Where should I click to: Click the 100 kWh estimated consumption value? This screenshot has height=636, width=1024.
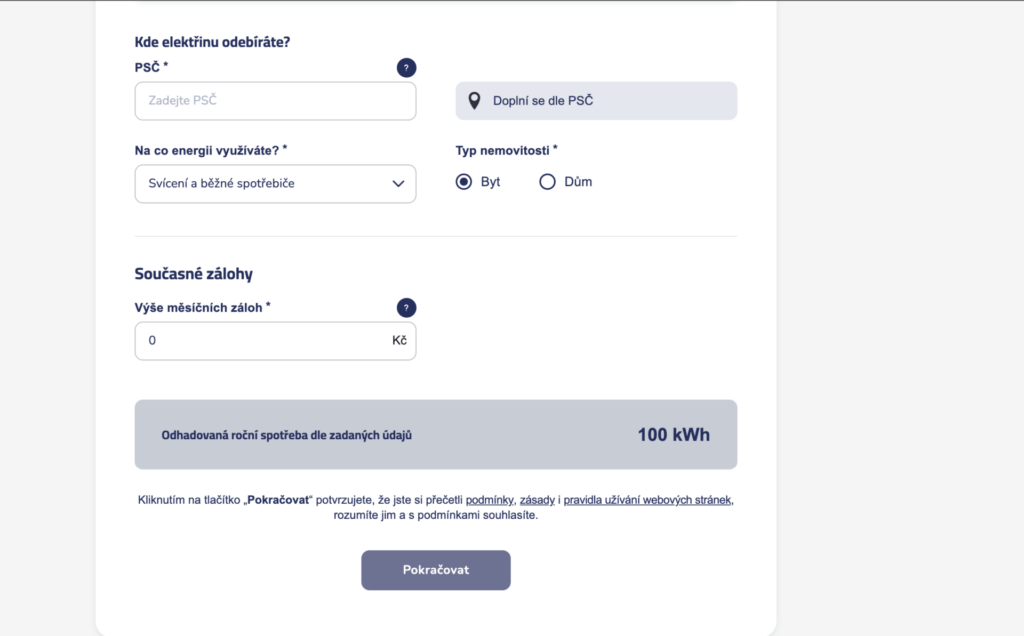coord(673,435)
